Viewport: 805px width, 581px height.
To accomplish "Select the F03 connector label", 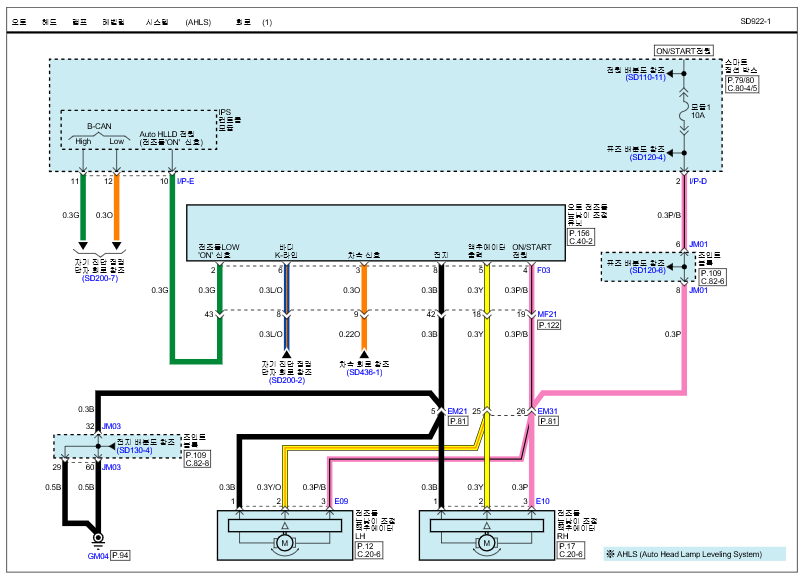I will pyautogui.click(x=544, y=270).
